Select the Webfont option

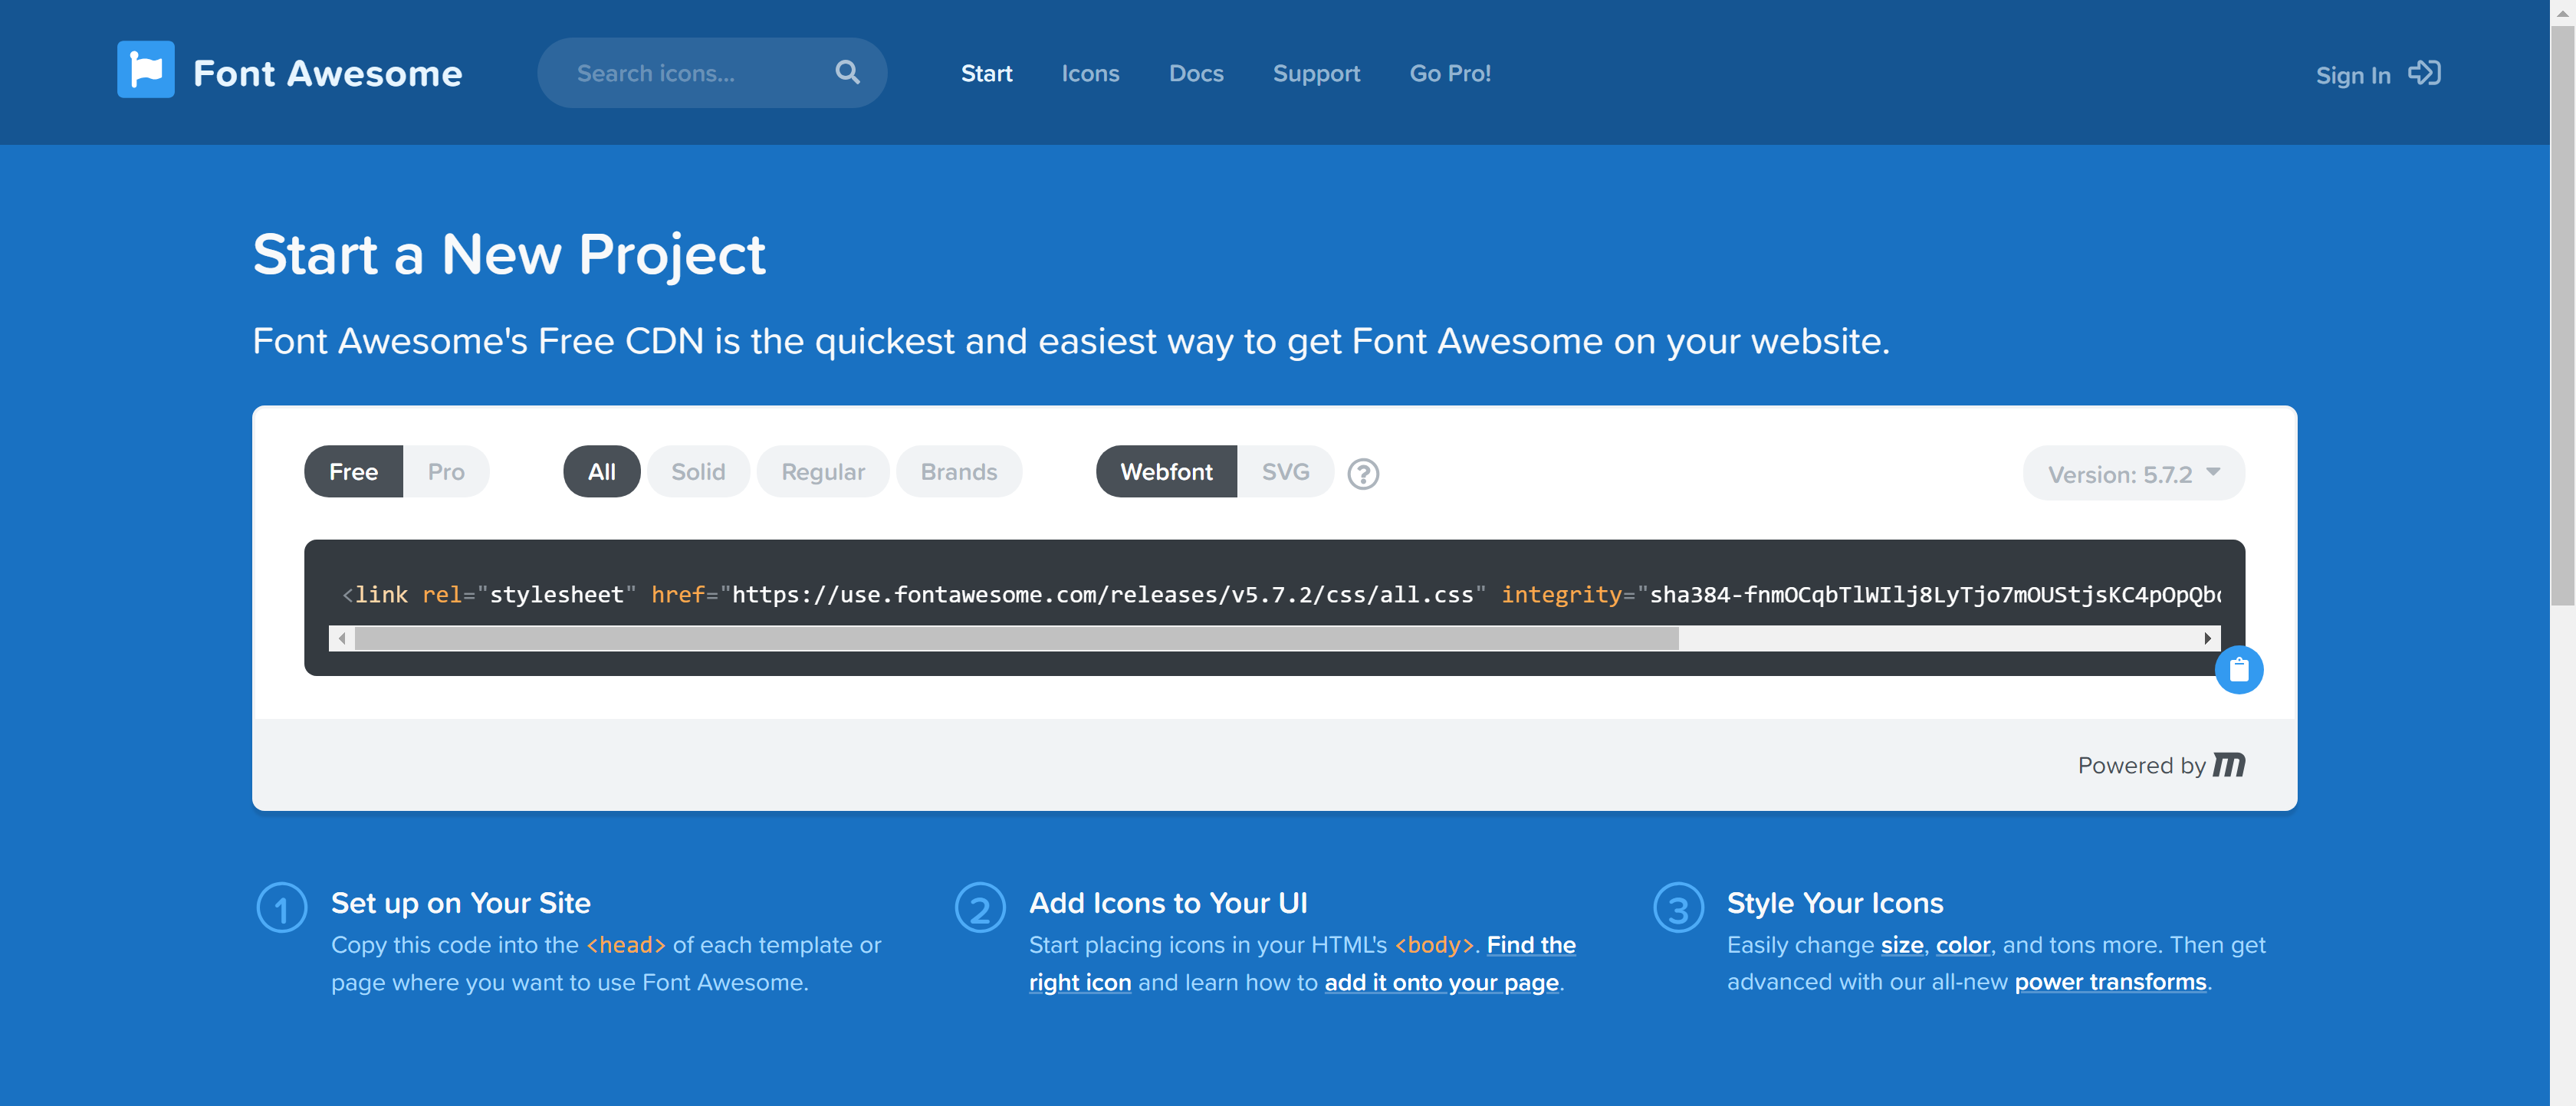point(1166,471)
